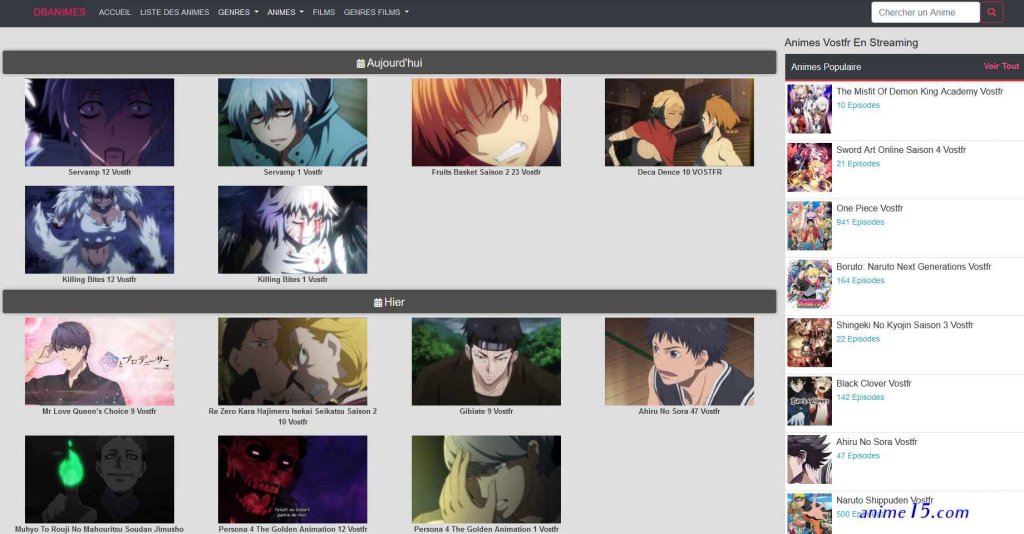Viewport: 1024px width, 534px height.
Task: Open Ahiru No Sora 47 Vostfr thumbnail
Action: (x=679, y=362)
